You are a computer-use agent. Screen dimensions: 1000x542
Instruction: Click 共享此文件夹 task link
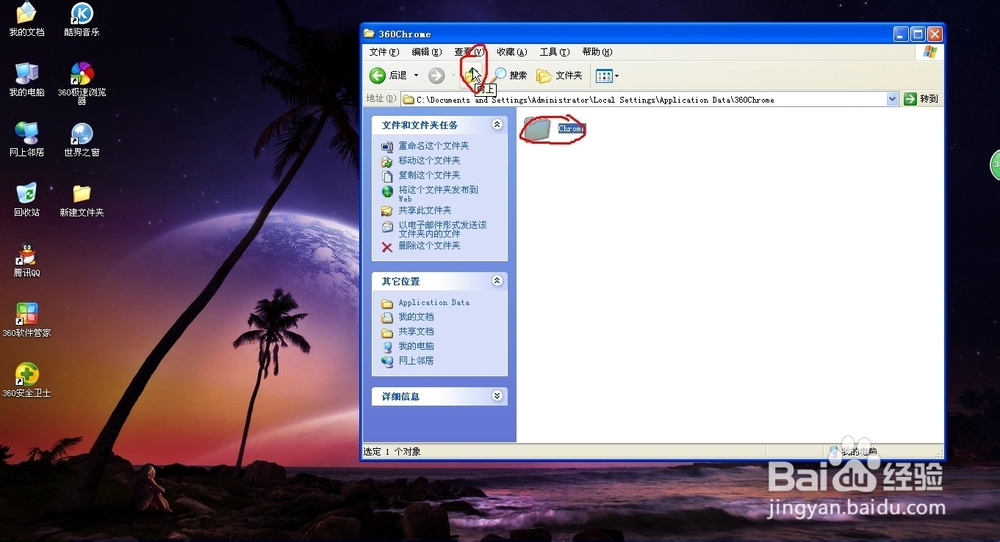pyautogui.click(x=425, y=210)
